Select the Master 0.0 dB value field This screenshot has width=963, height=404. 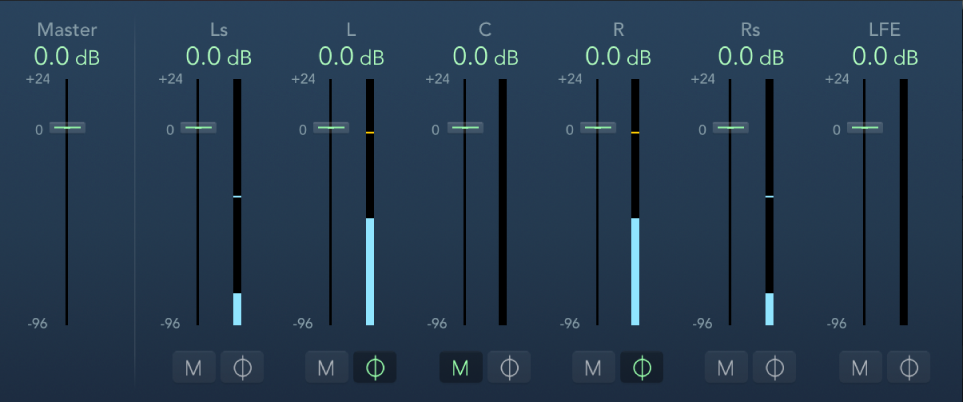pyautogui.click(x=66, y=57)
